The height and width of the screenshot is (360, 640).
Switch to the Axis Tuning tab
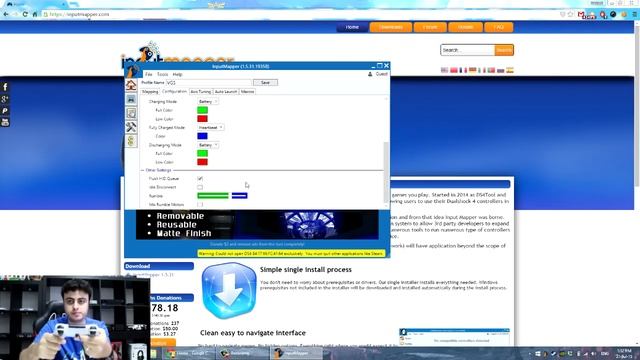[x=200, y=92]
